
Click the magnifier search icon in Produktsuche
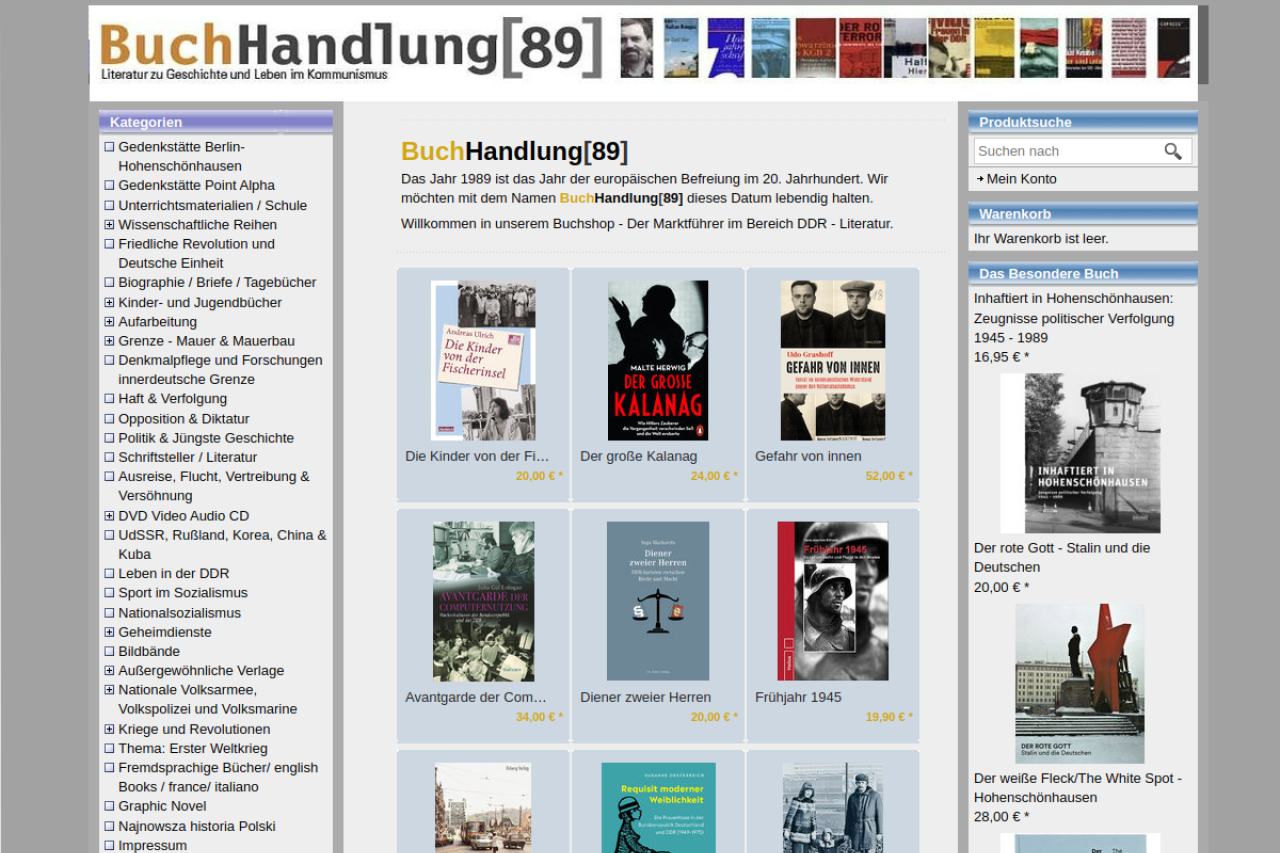click(1173, 151)
